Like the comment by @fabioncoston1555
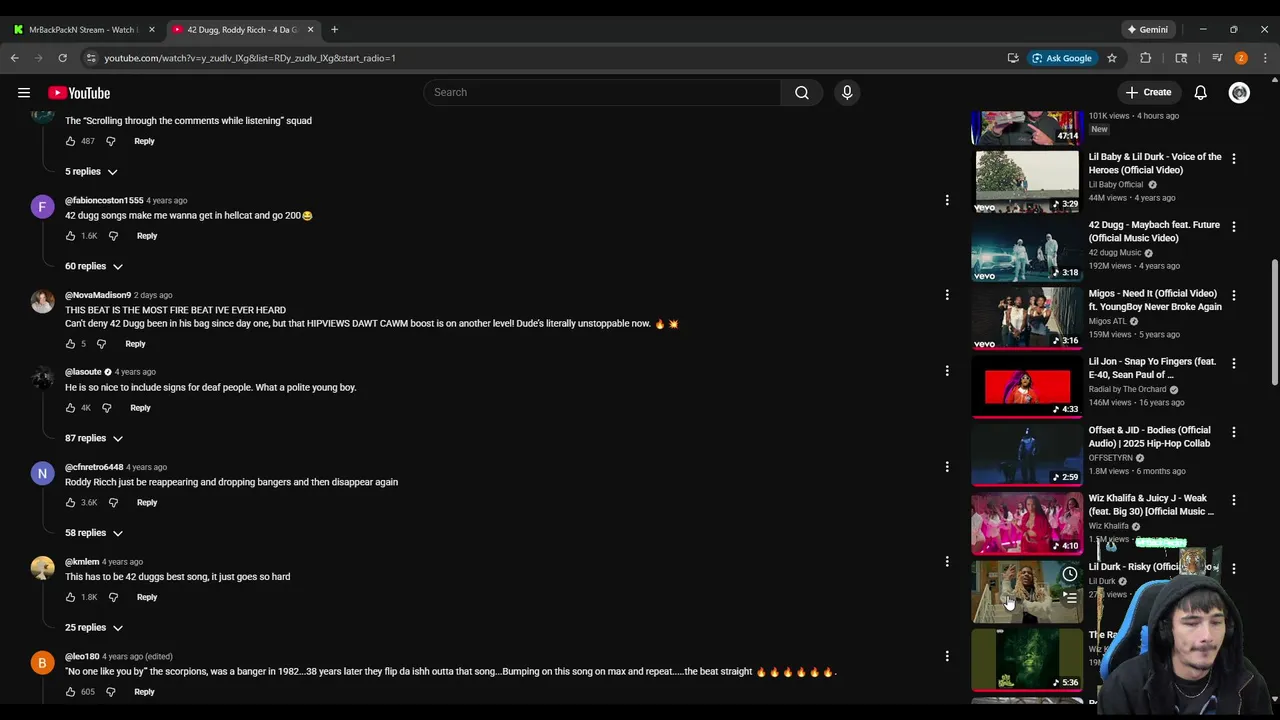Viewport: 1280px width, 720px height. click(70, 236)
